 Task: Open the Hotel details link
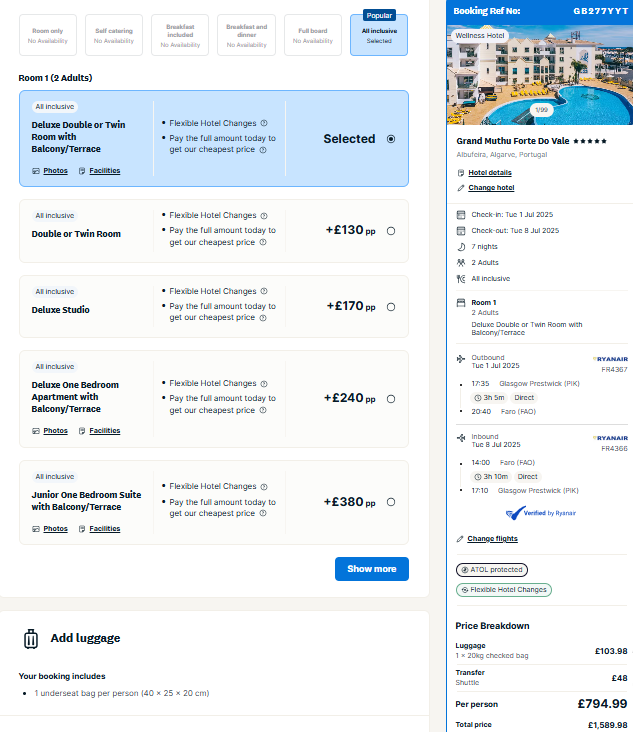click(x=490, y=173)
